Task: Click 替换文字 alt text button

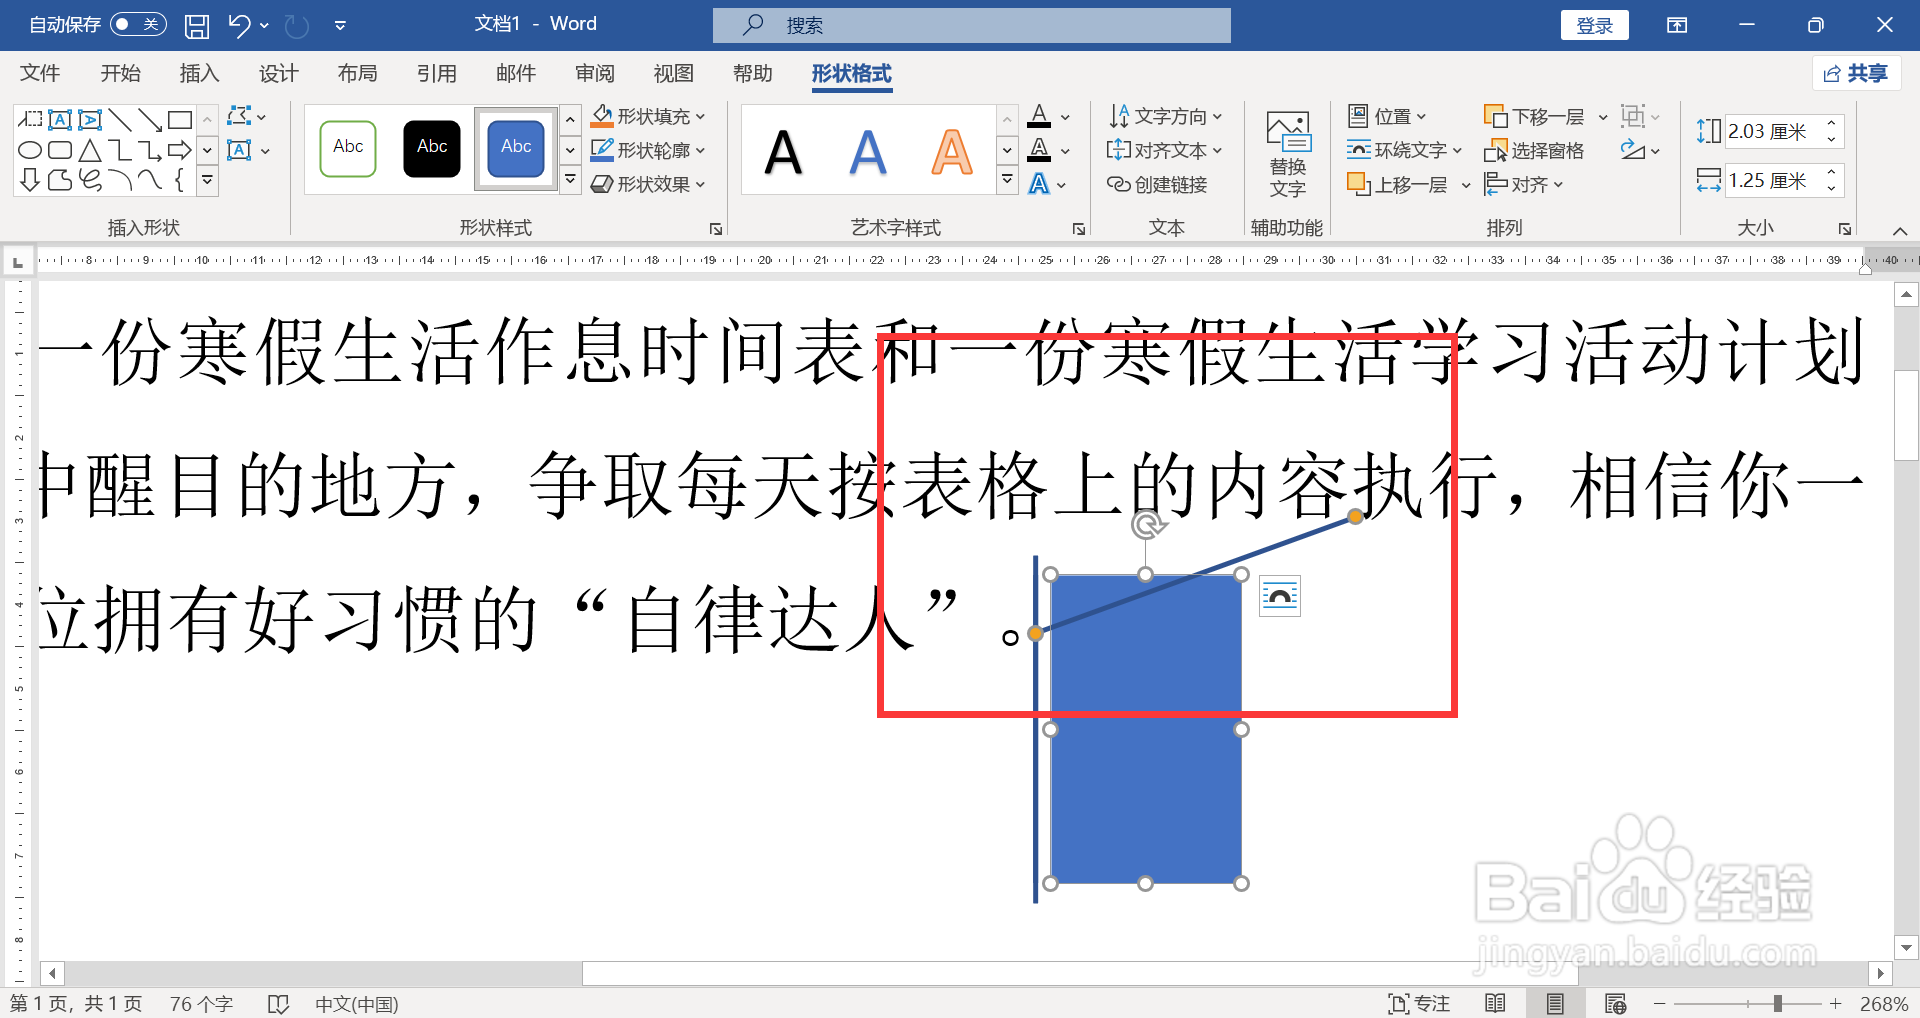Action: (x=1288, y=154)
